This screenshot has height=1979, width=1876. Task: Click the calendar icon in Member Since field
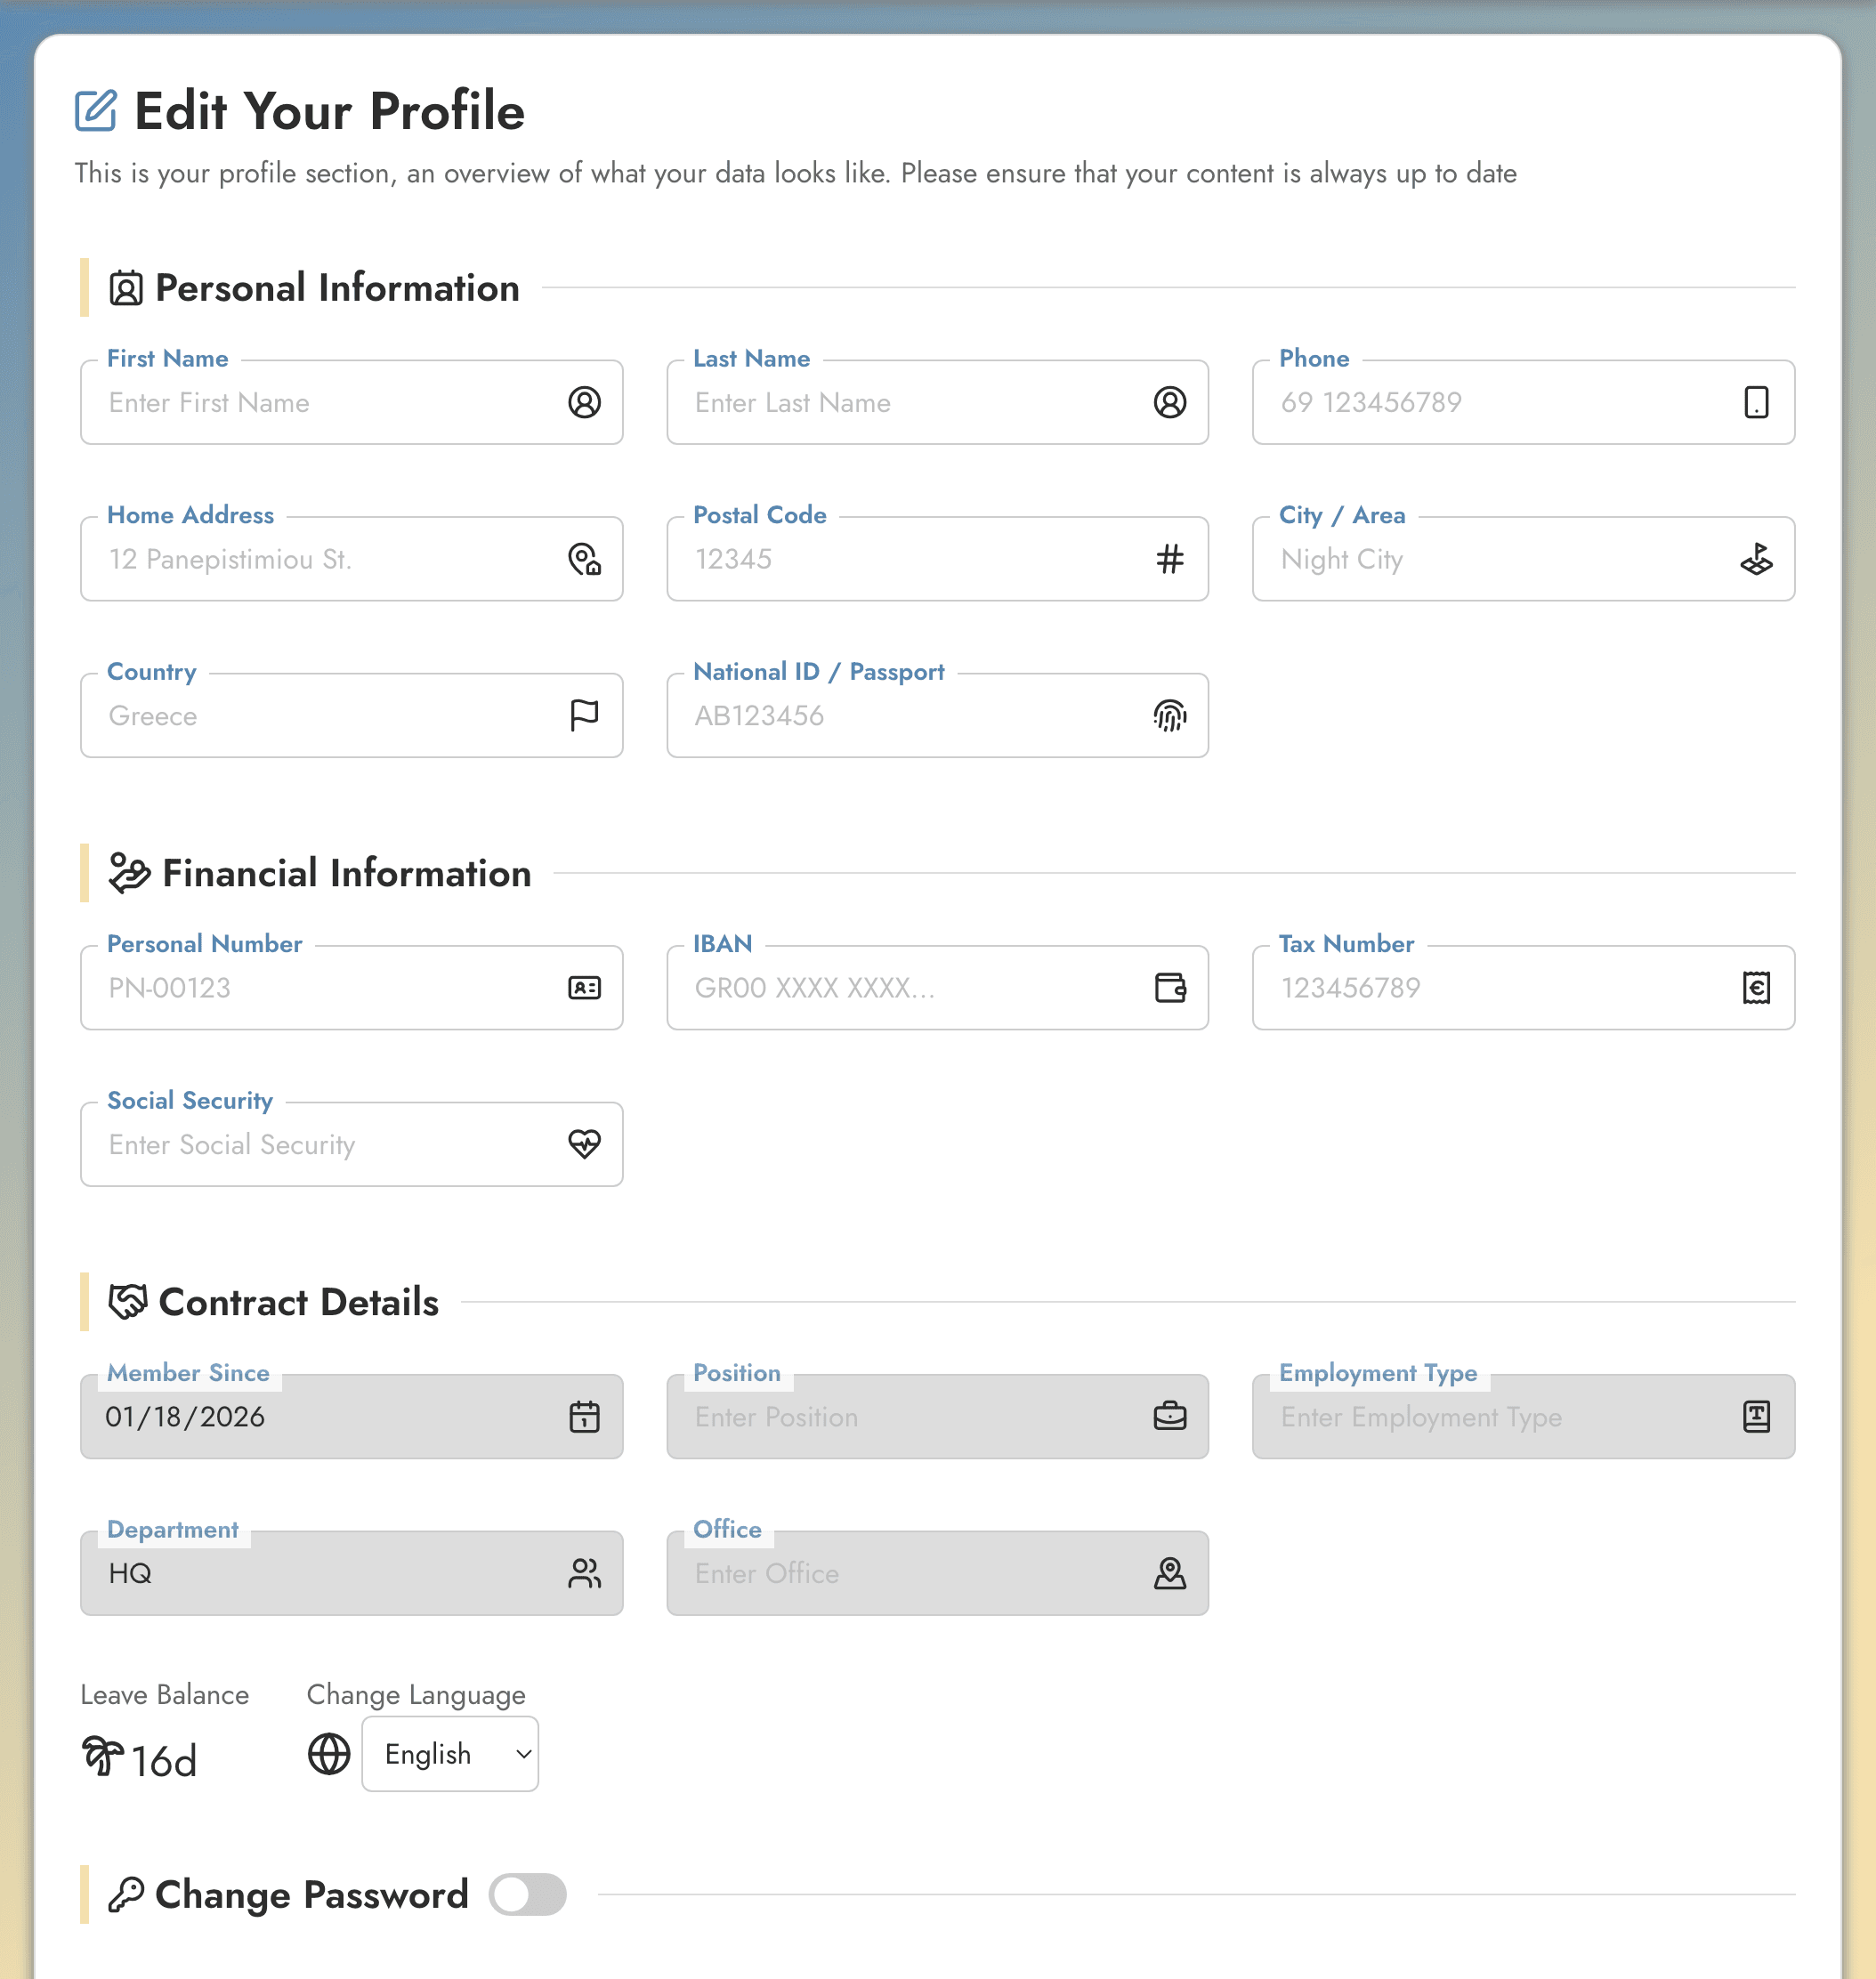click(585, 1416)
